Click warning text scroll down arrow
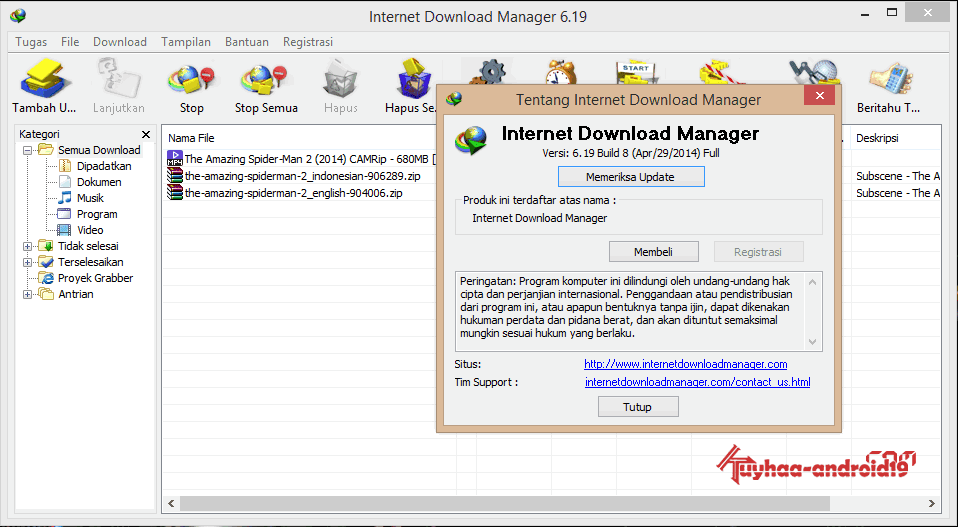This screenshot has height=527, width=958. 813,342
